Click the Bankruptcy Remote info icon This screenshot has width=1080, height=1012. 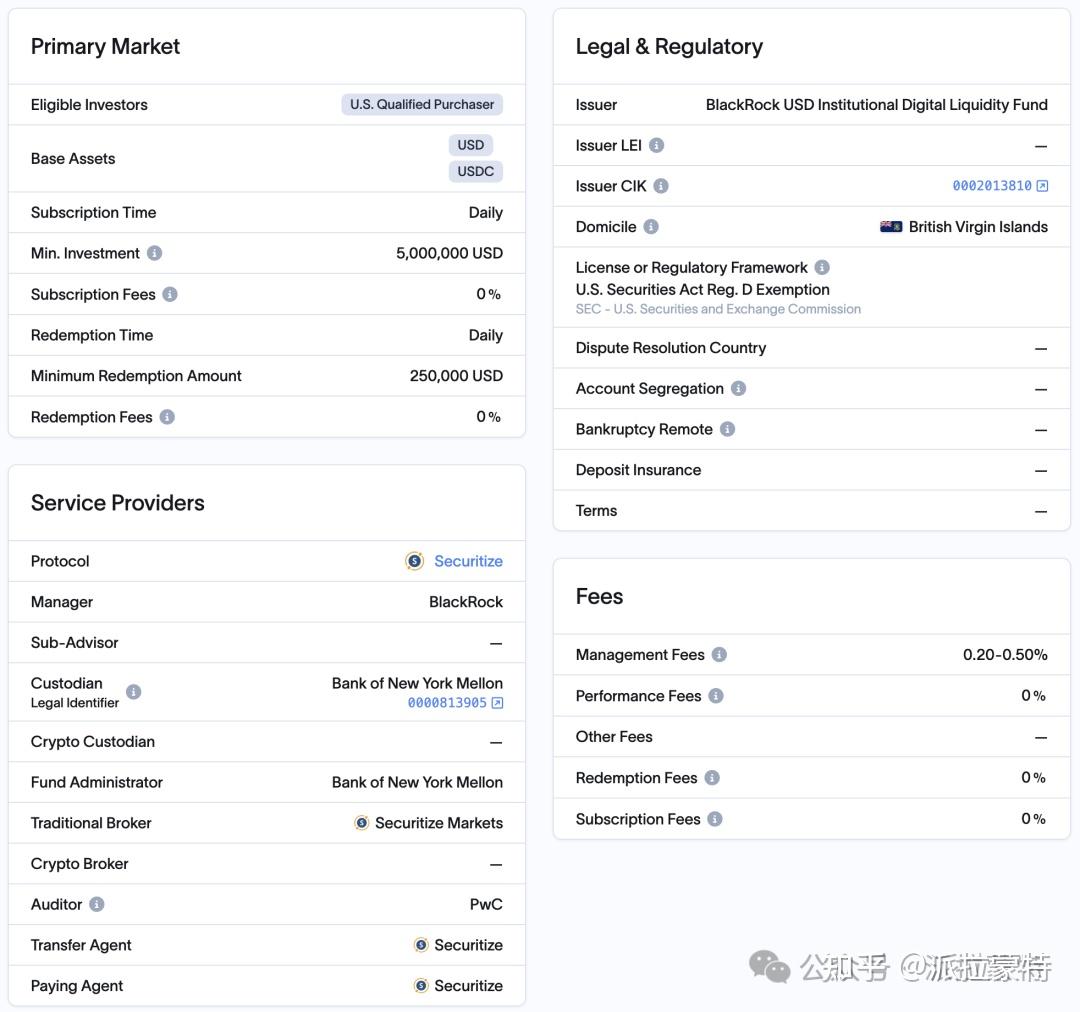click(x=727, y=429)
